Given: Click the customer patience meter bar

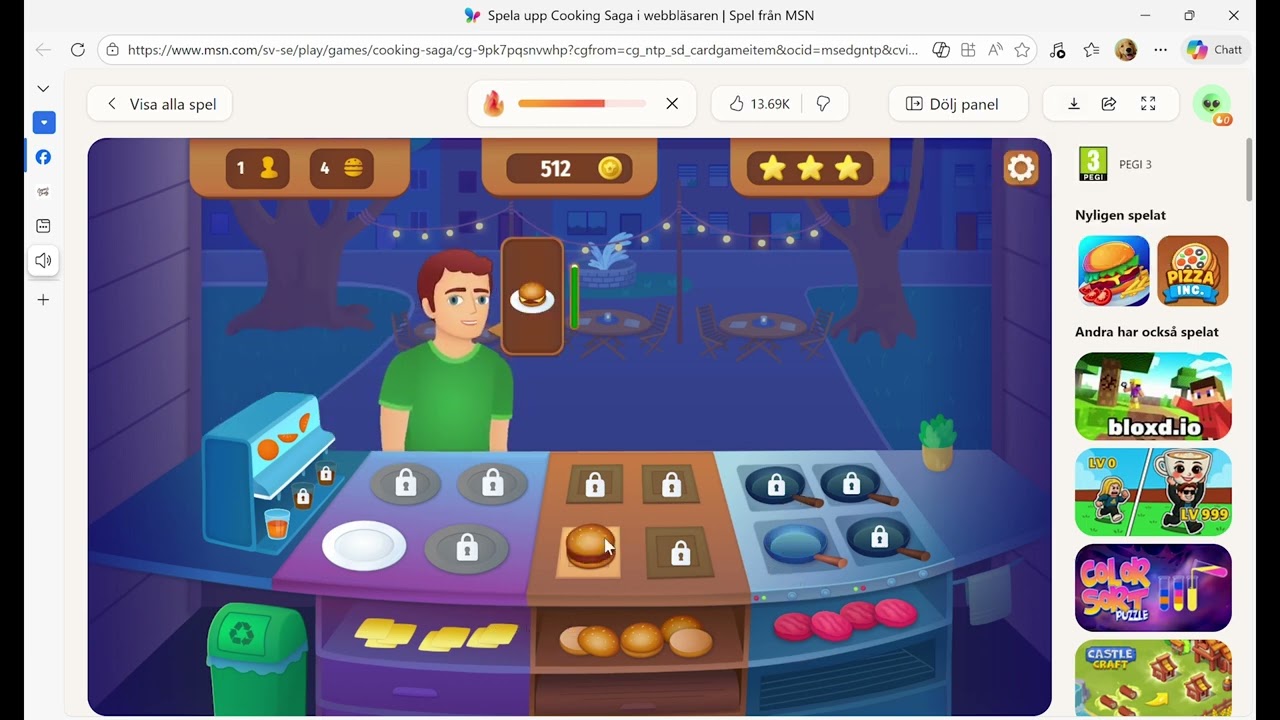Looking at the screenshot, I should [575, 296].
